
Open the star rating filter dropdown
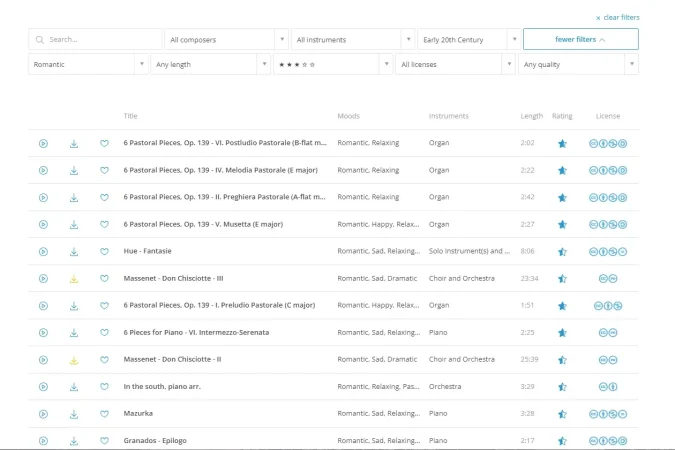(x=333, y=64)
